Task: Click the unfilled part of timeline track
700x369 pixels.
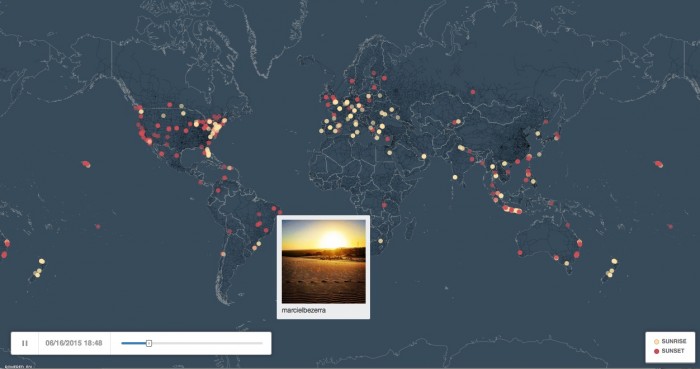Action: click(207, 343)
